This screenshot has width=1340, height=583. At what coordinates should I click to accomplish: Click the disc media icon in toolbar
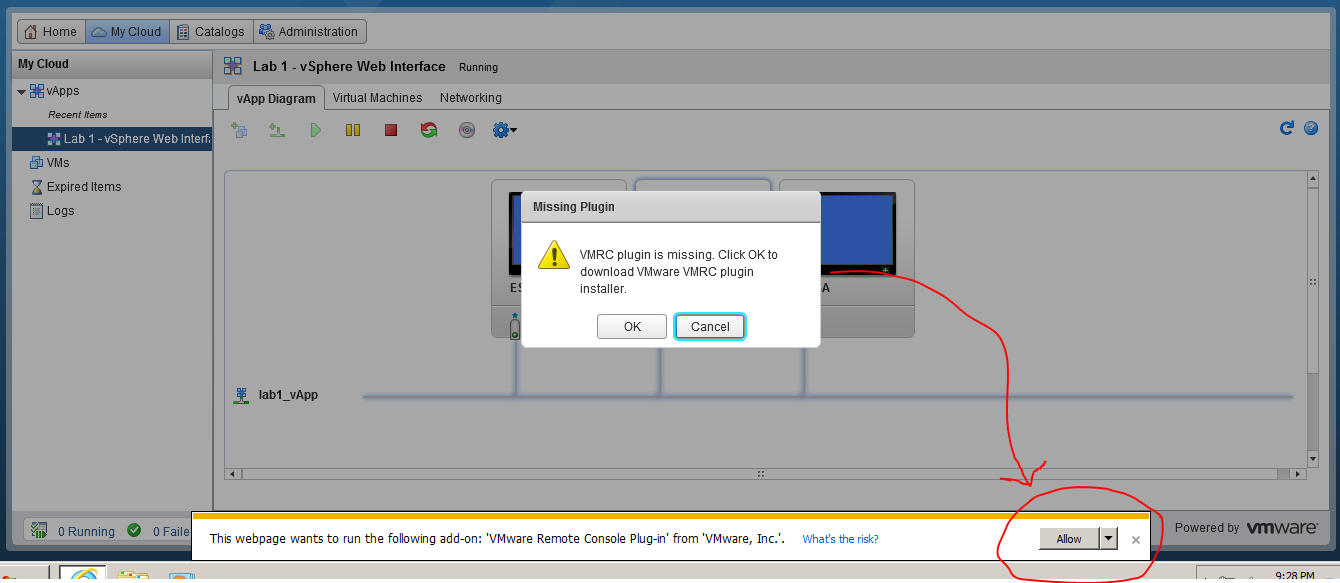click(467, 130)
